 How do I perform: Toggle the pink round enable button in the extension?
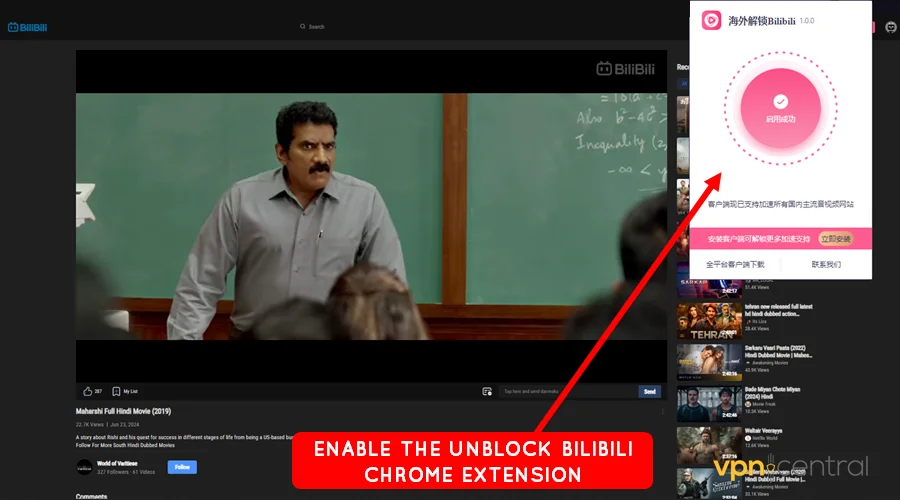point(780,108)
